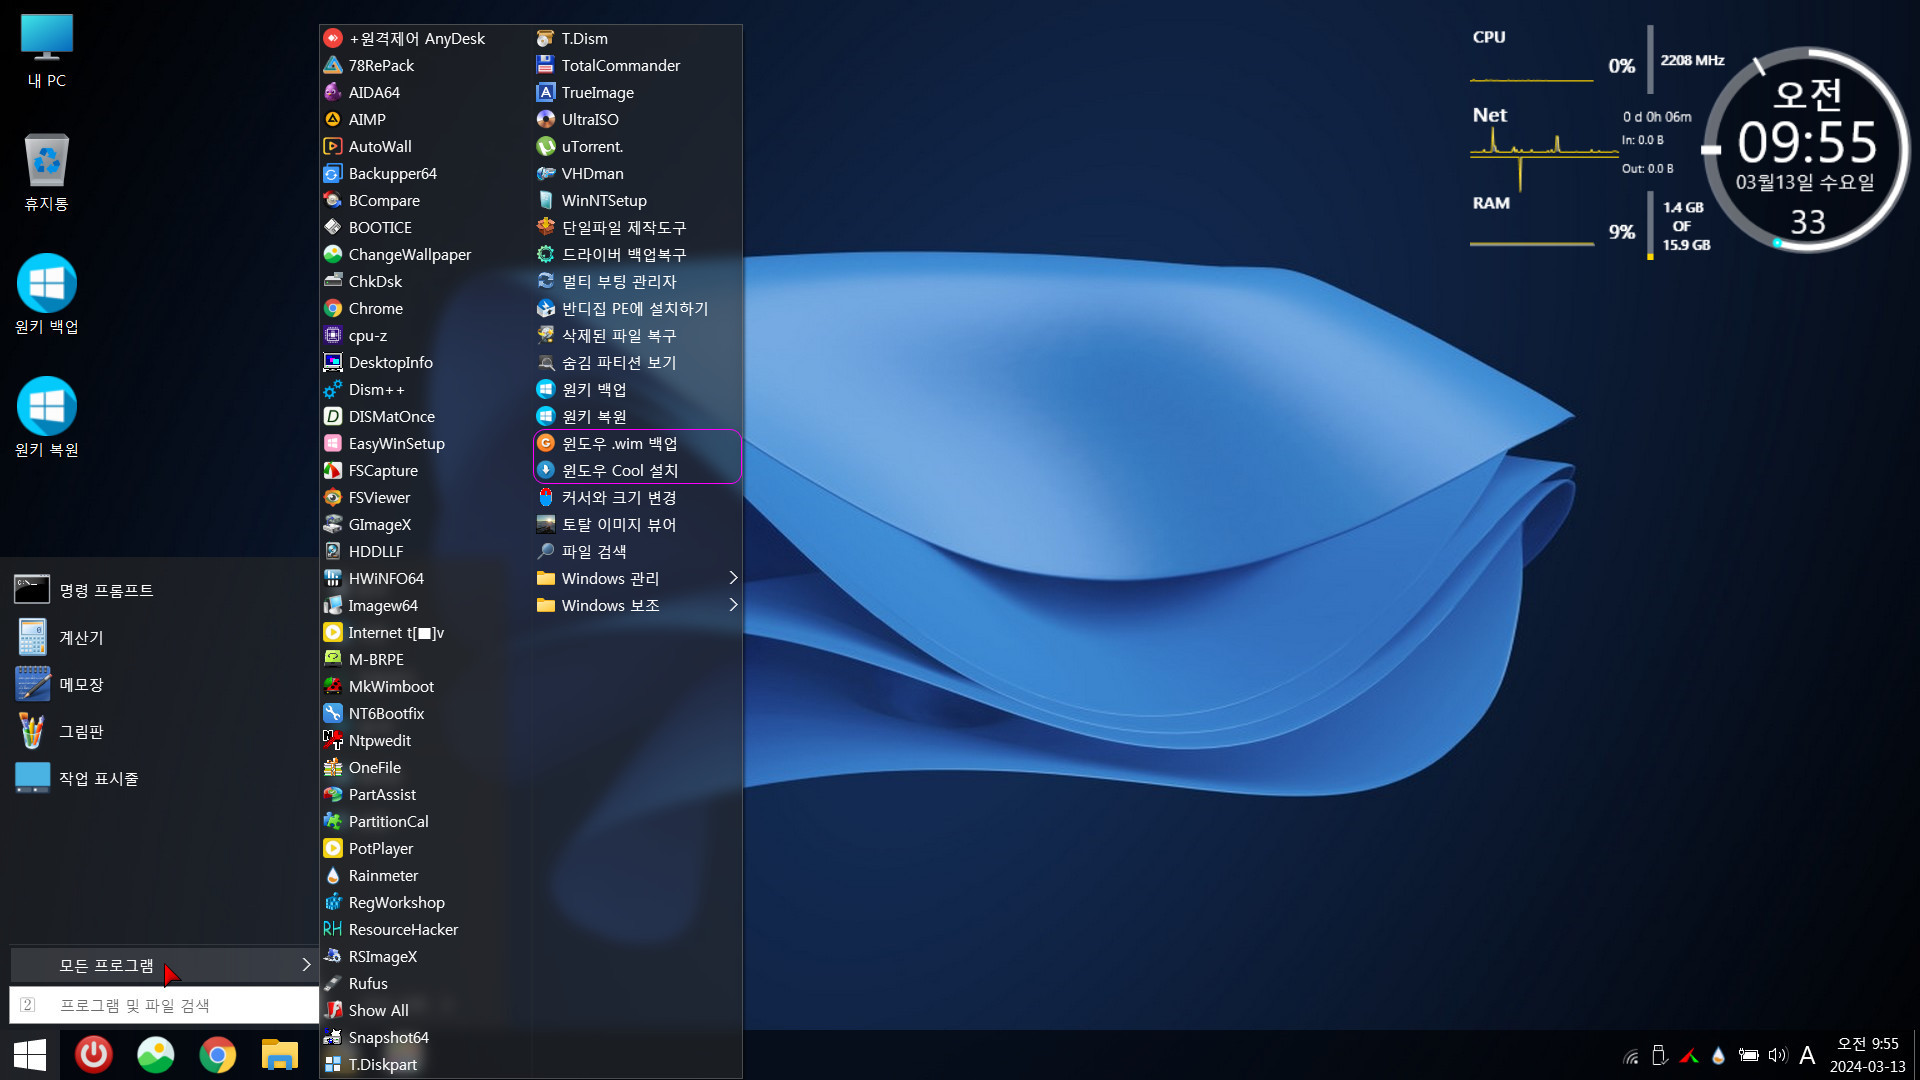
Task: Click the 명령 프롬프트 console icon
Action: click(x=32, y=590)
